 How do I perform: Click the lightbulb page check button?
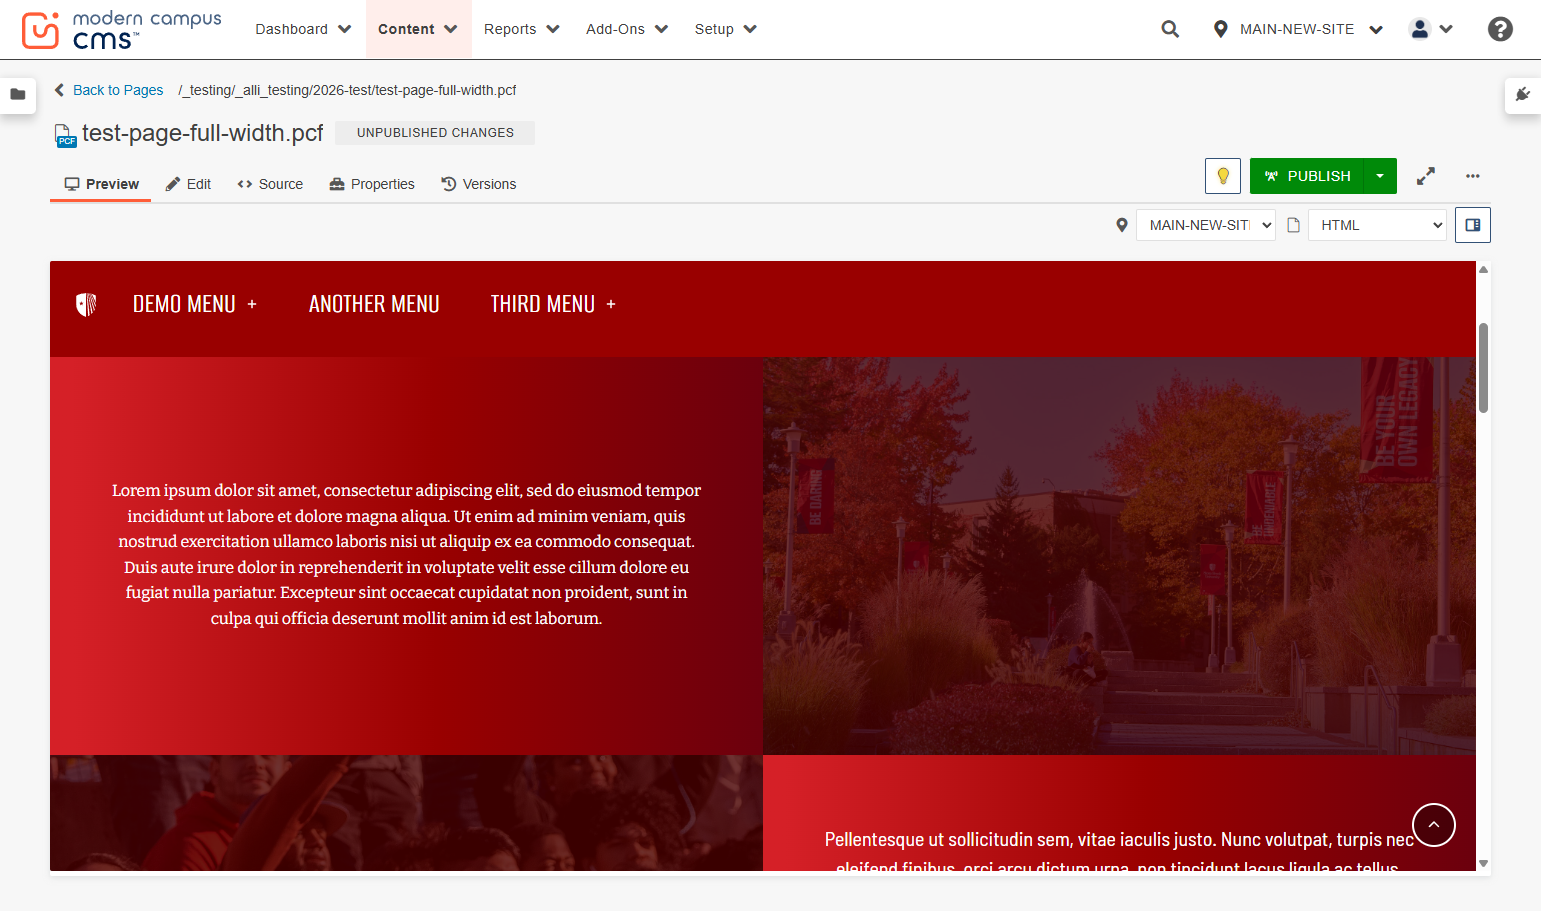[x=1223, y=176]
